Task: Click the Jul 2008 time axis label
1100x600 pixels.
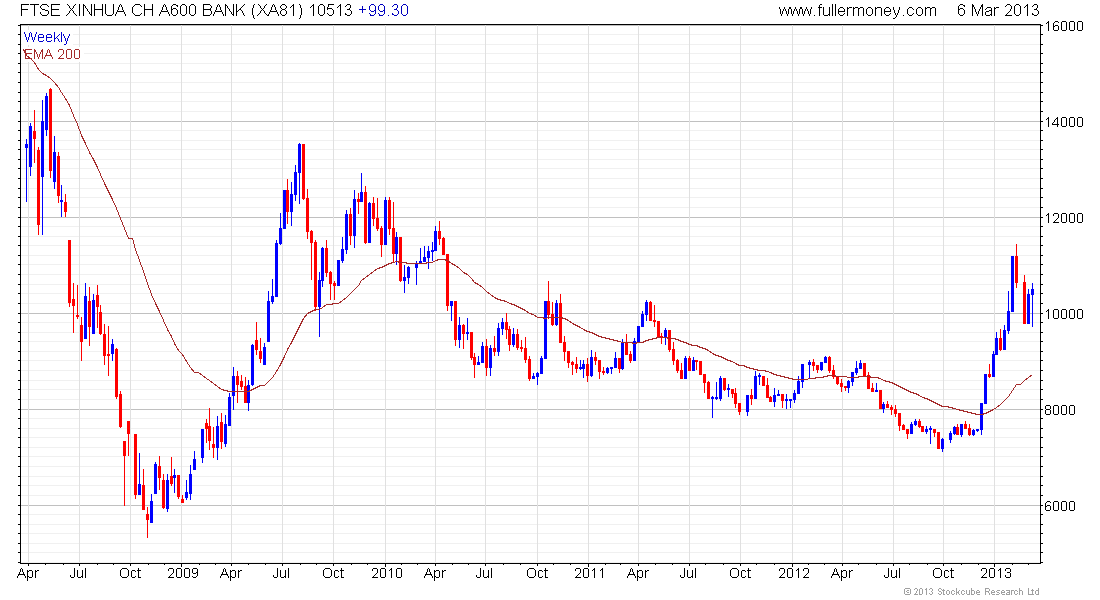Action: [79, 573]
